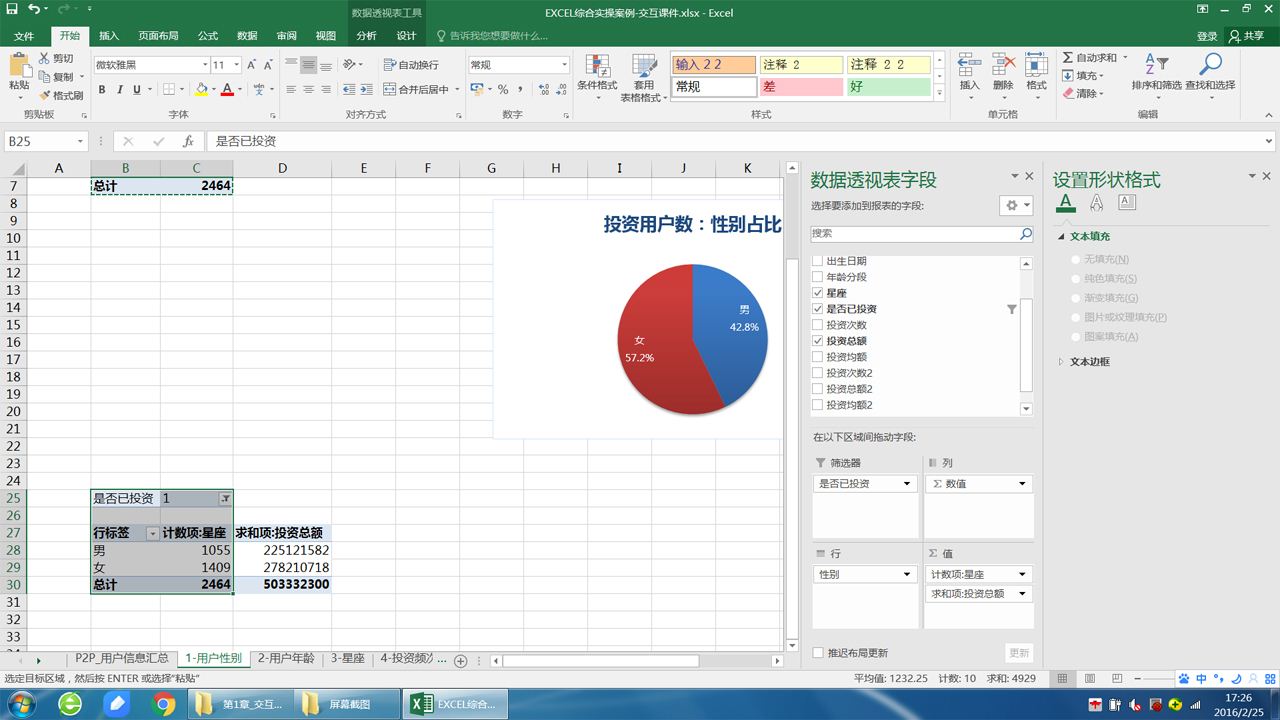Viewport: 1280px width, 720px height.
Task: Click AutoSum (自动求和) sigma icon
Action: 1068,58
